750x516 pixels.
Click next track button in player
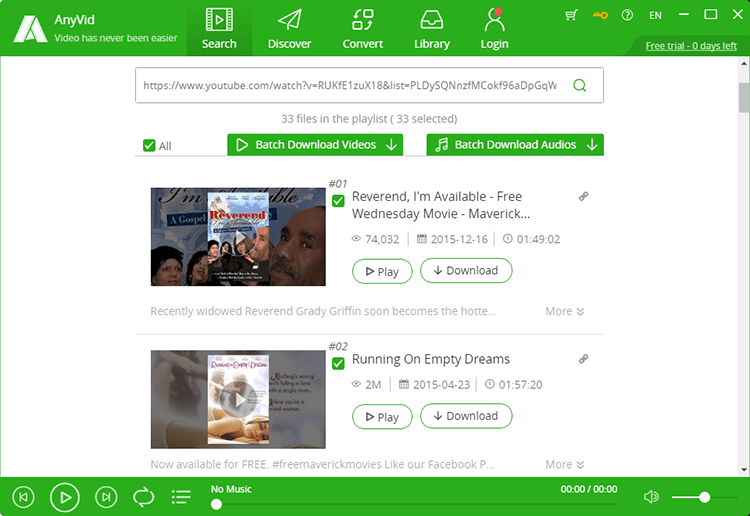coord(106,497)
